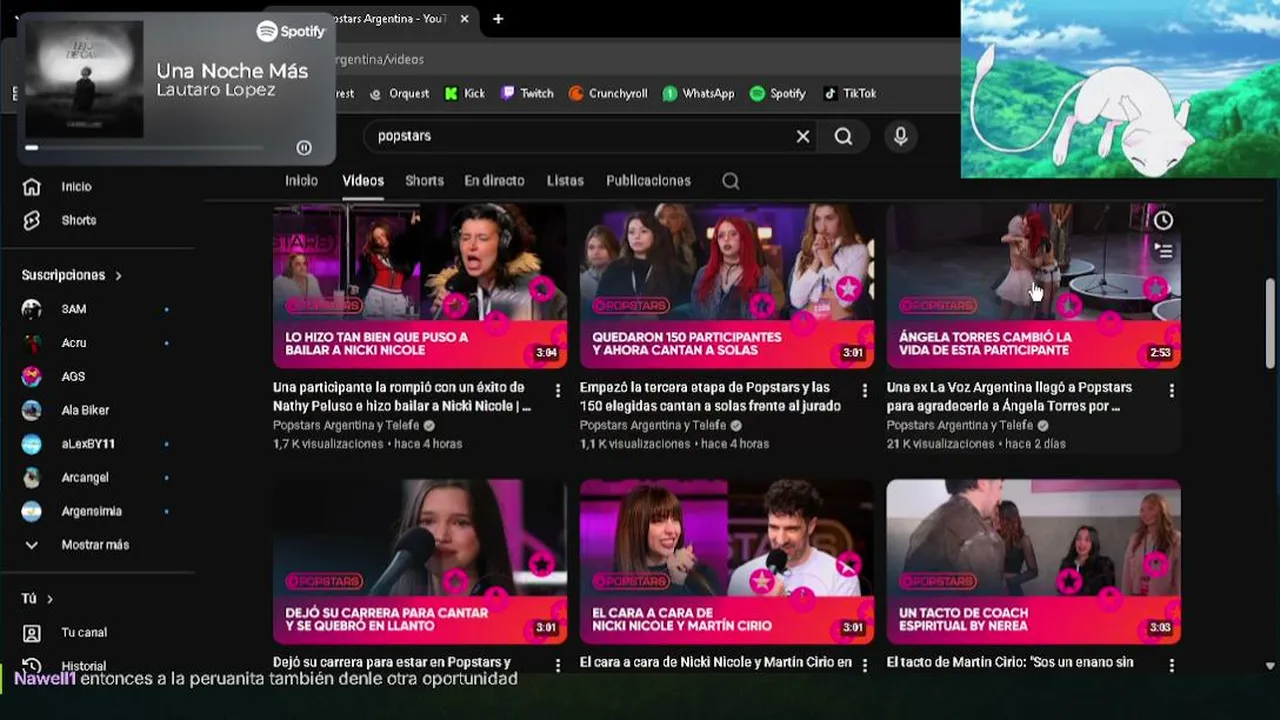
Task: Click the scrollbar down arrow
Action: pos(1271,665)
